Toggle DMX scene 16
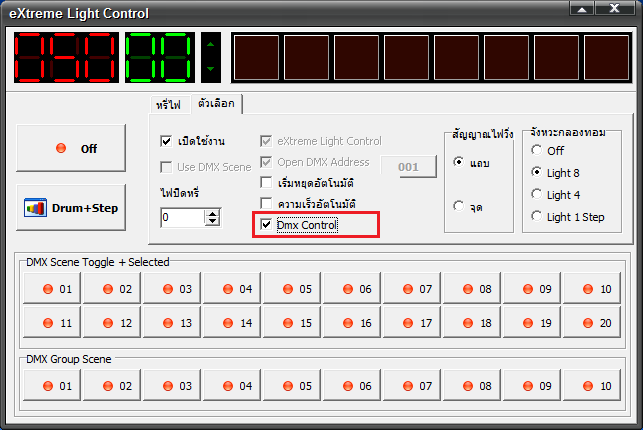The image size is (643, 430). (x=352, y=323)
